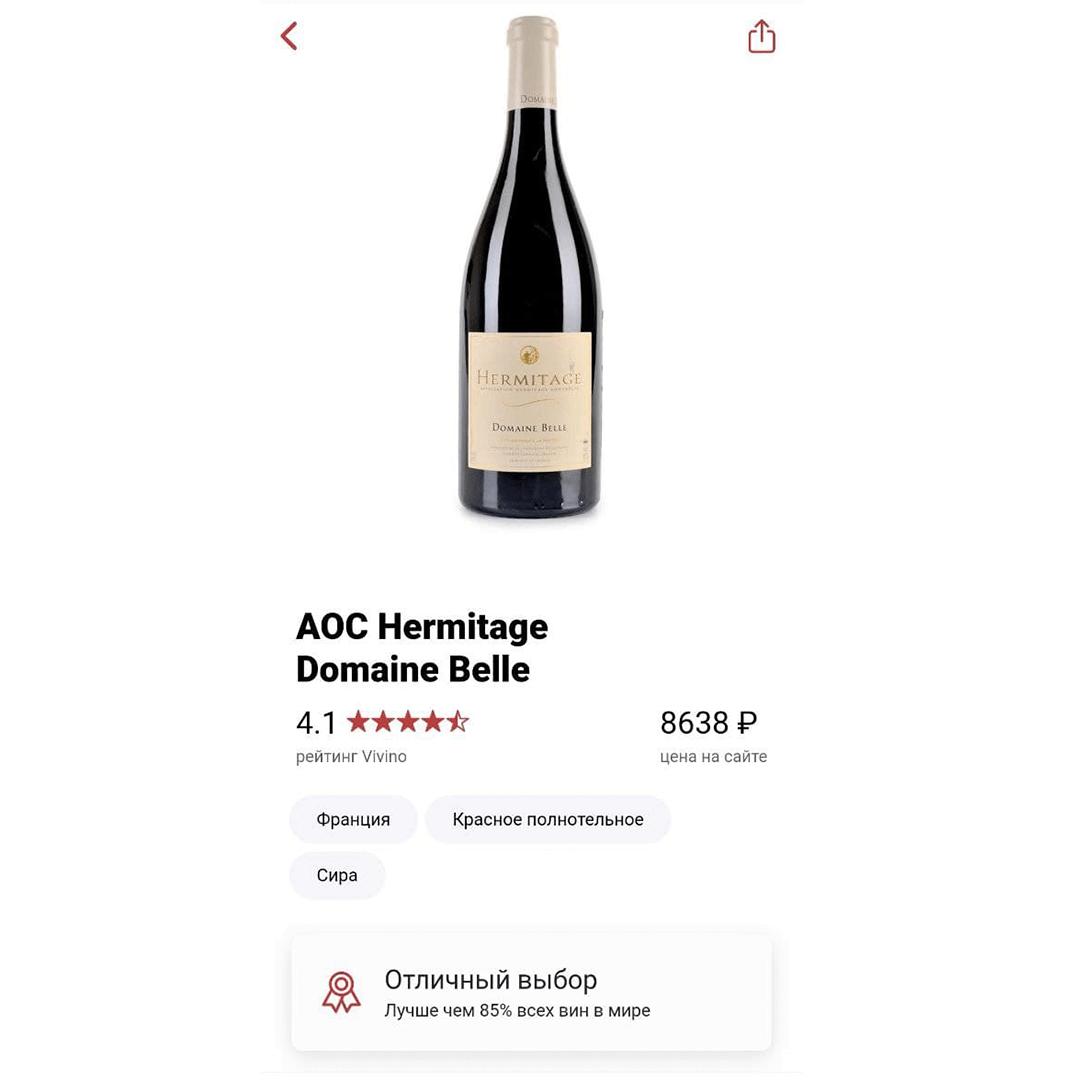Image resolution: width=1080 pixels, height=1080 pixels.
Task: Select the Франция filter chip
Action: (x=353, y=818)
